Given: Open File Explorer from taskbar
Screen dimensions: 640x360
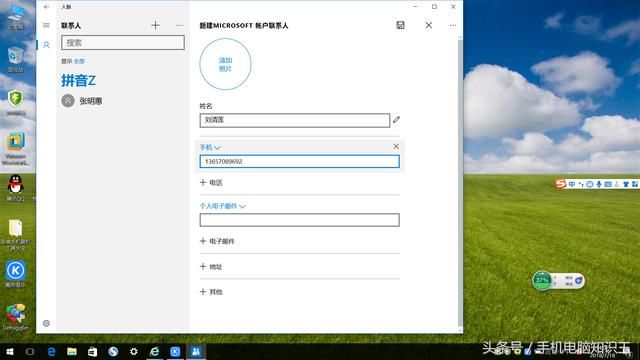Looking at the screenshot, I should coord(72,351).
